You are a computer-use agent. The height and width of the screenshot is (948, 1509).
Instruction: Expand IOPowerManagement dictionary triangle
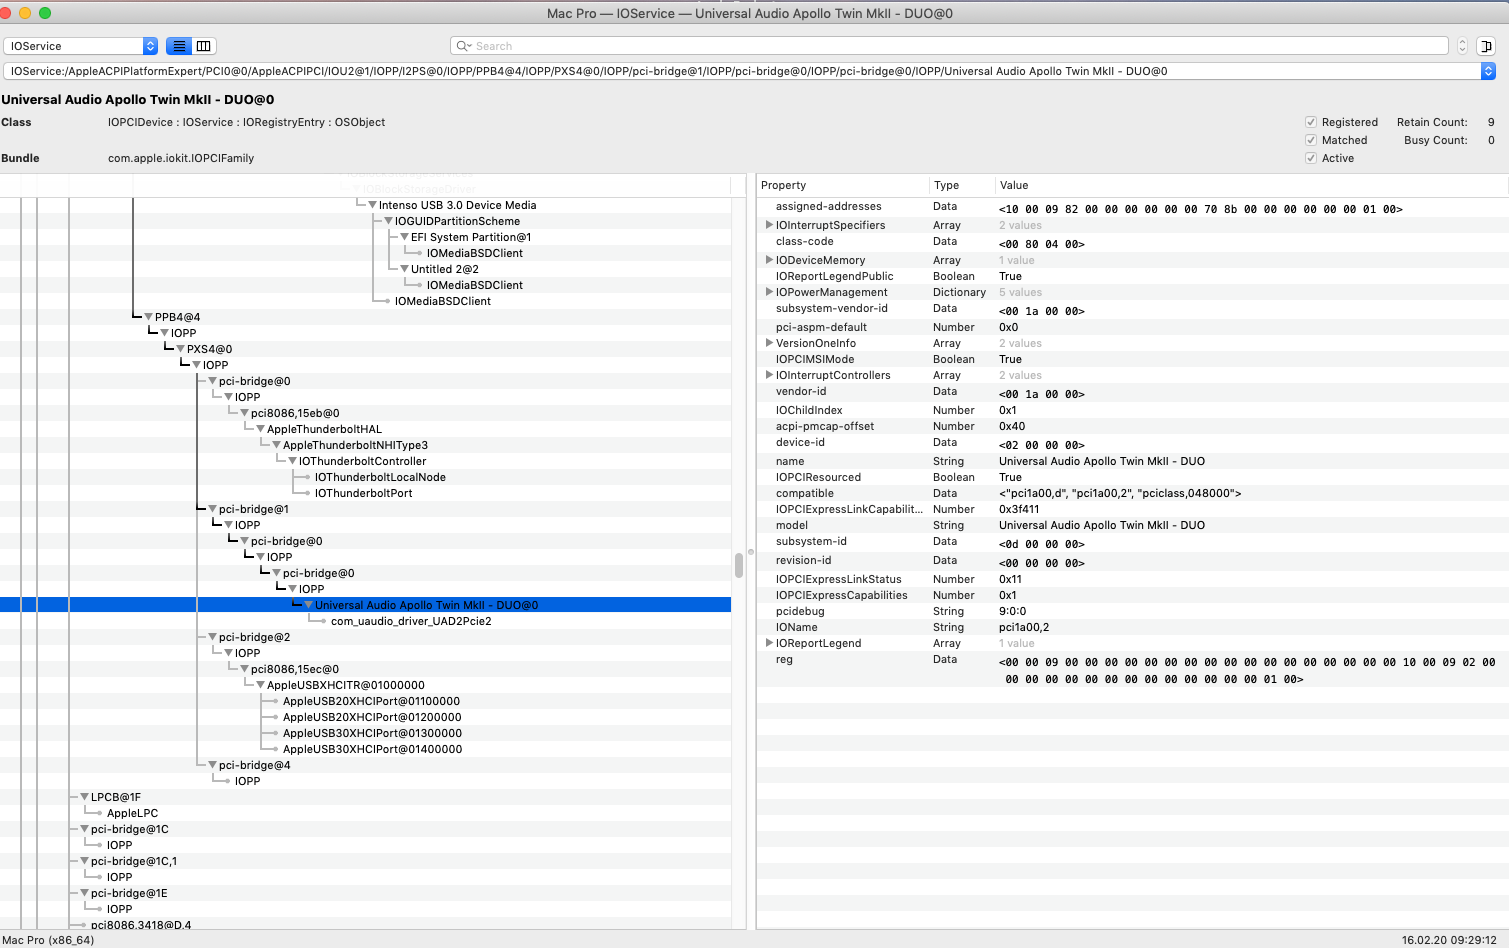click(x=769, y=292)
